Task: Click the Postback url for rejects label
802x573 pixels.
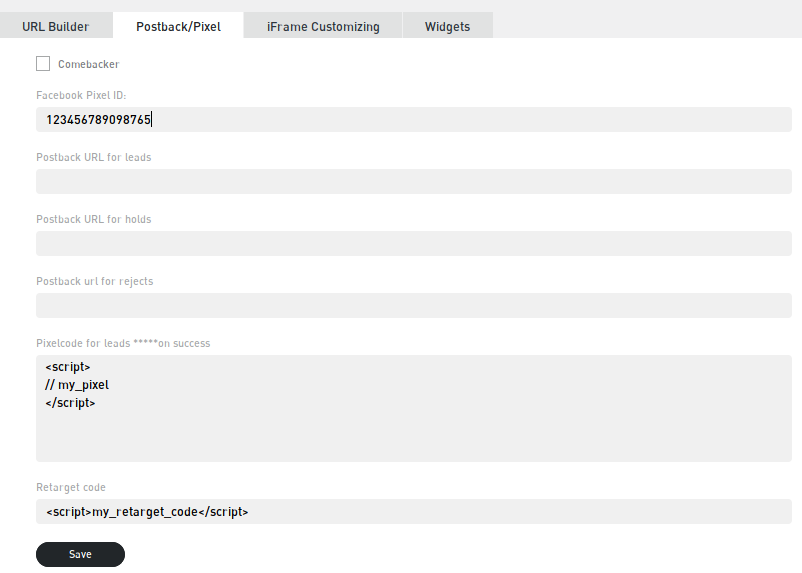Action: click(95, 281)
